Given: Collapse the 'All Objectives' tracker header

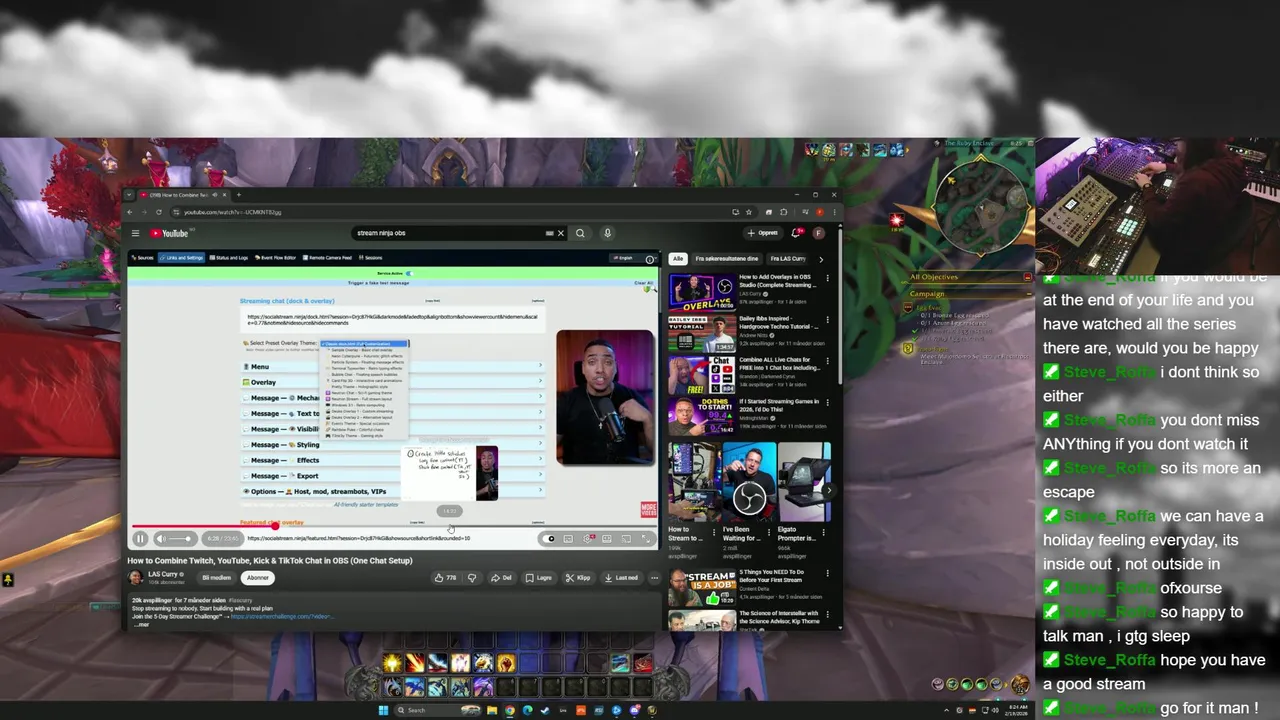Looking at the screenshot, I should 1027,277.
